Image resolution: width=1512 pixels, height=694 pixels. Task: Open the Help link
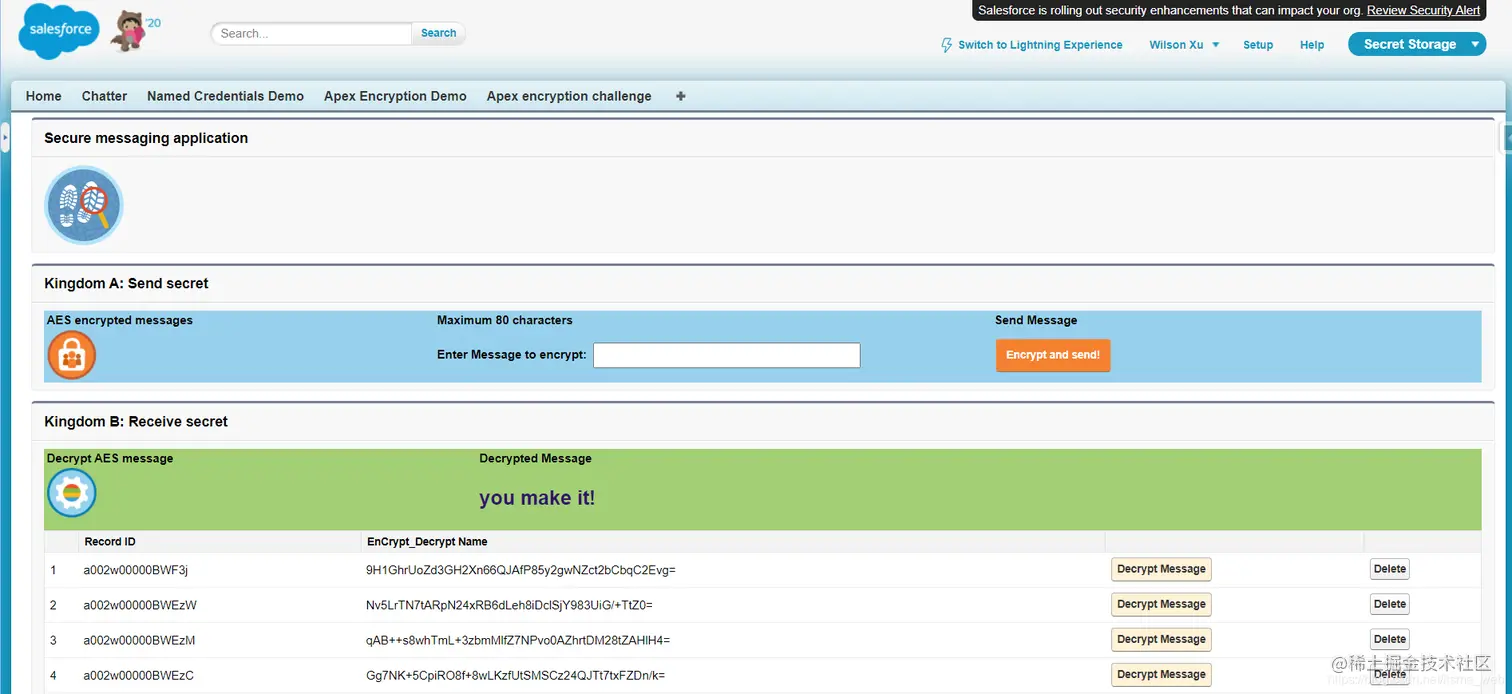[x=1312, y=45]
